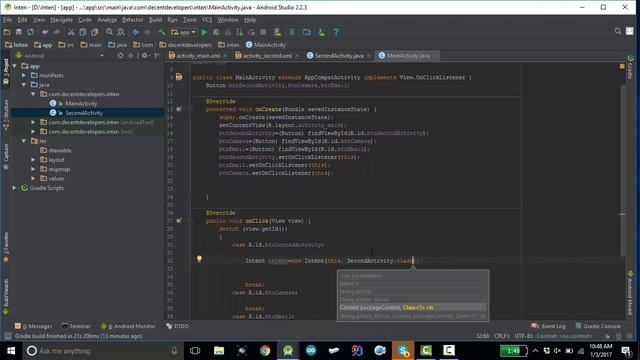The image size is (640, 360).
Task: Click the Back navigation arrow
Action: click(136, 32)
